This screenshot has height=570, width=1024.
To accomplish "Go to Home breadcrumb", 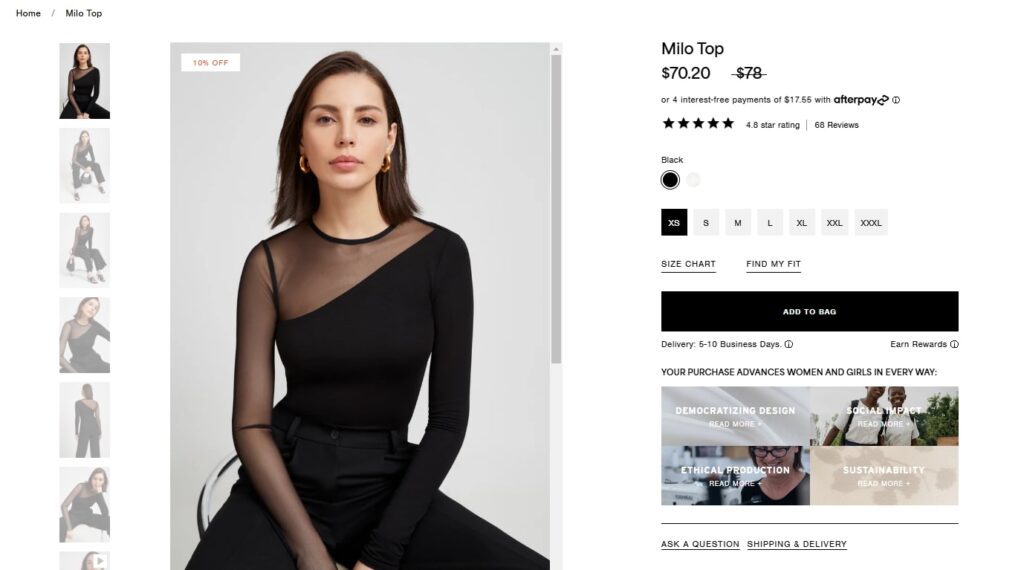I will pyautogui.click(x=28, y=14).
